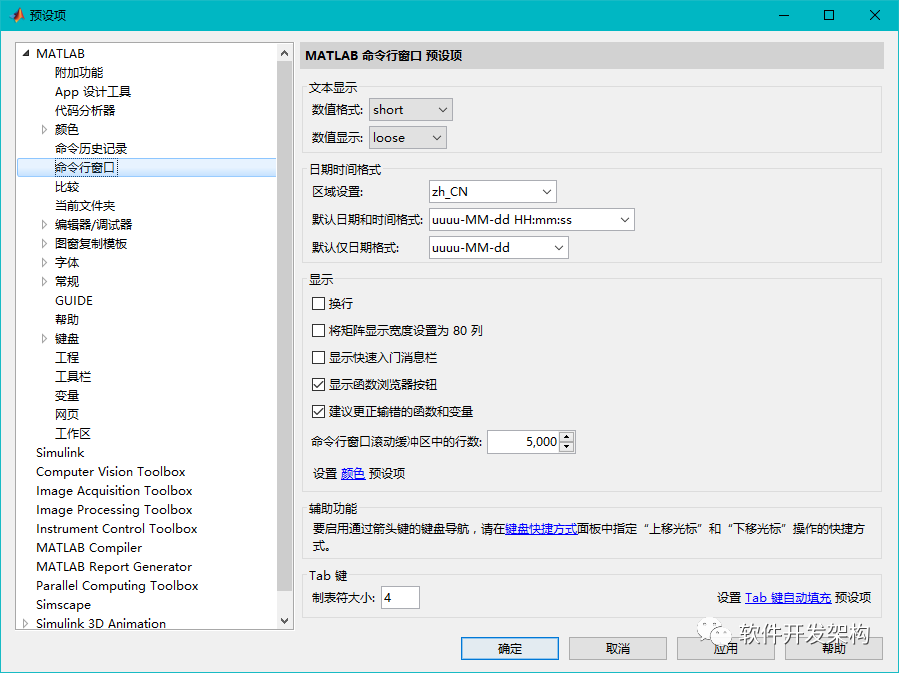Click the 取消 button
Screen dimensions: 899x673
pos(617,648)
